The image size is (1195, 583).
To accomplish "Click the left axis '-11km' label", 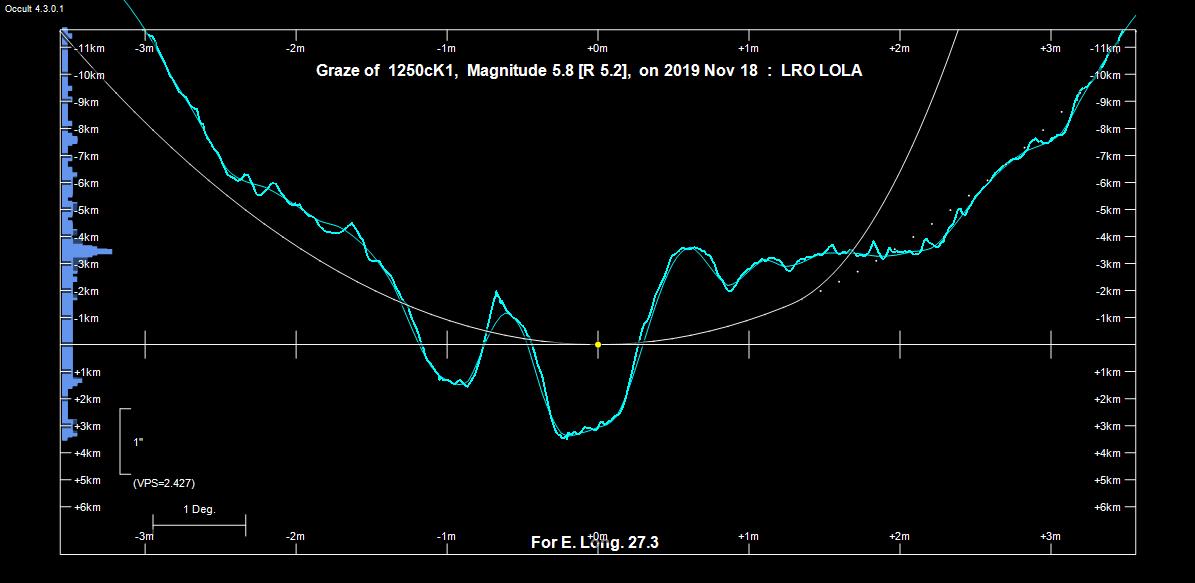I will (x=90, y=48).
